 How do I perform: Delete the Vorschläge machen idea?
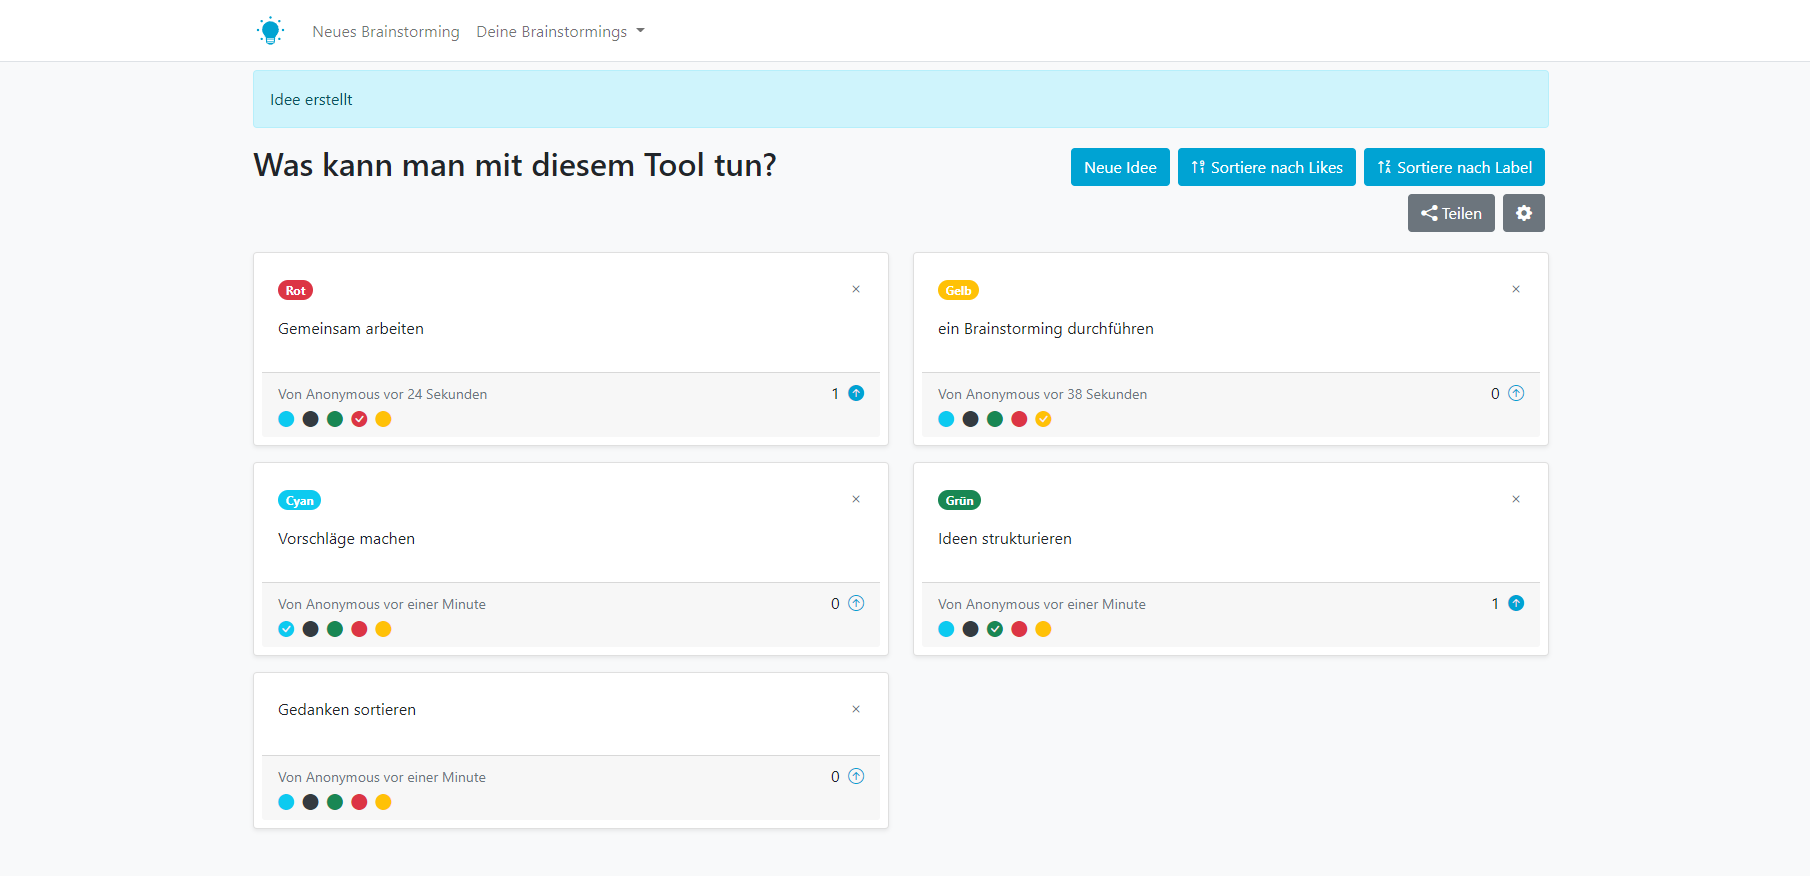point(856,499)
